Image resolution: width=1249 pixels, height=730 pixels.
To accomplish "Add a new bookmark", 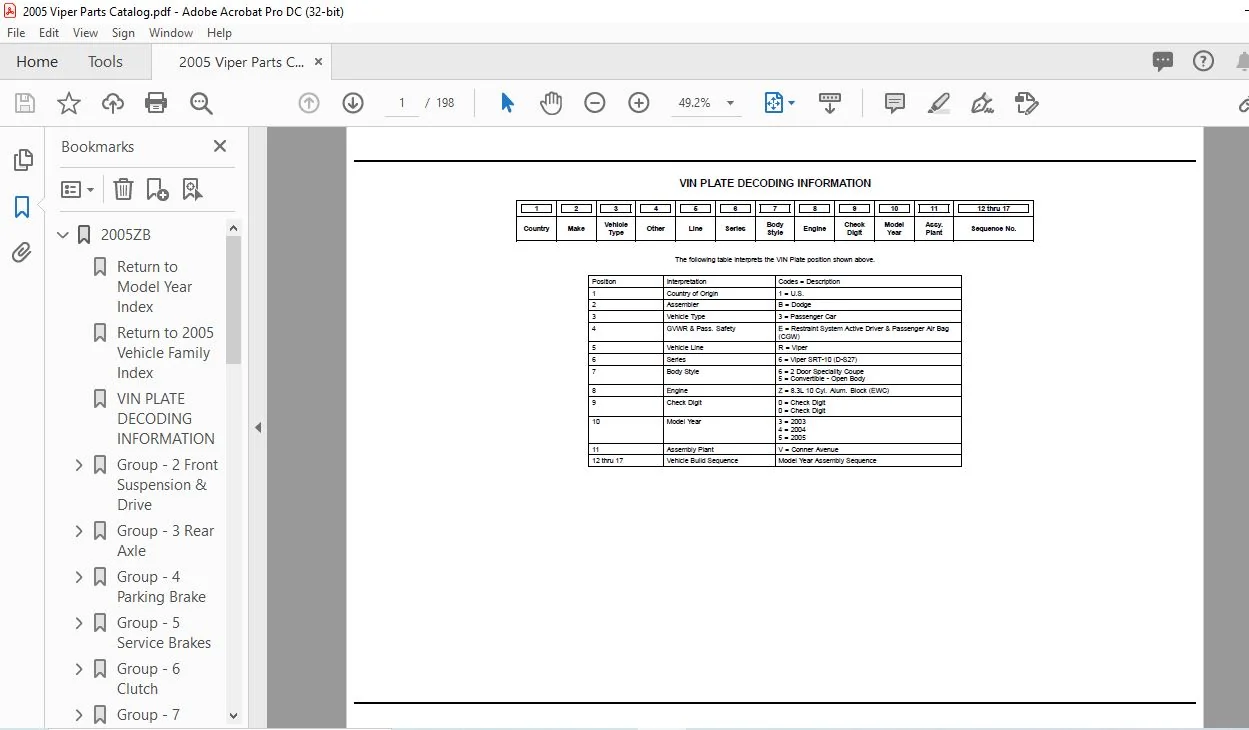I will (x=157, y=189).
